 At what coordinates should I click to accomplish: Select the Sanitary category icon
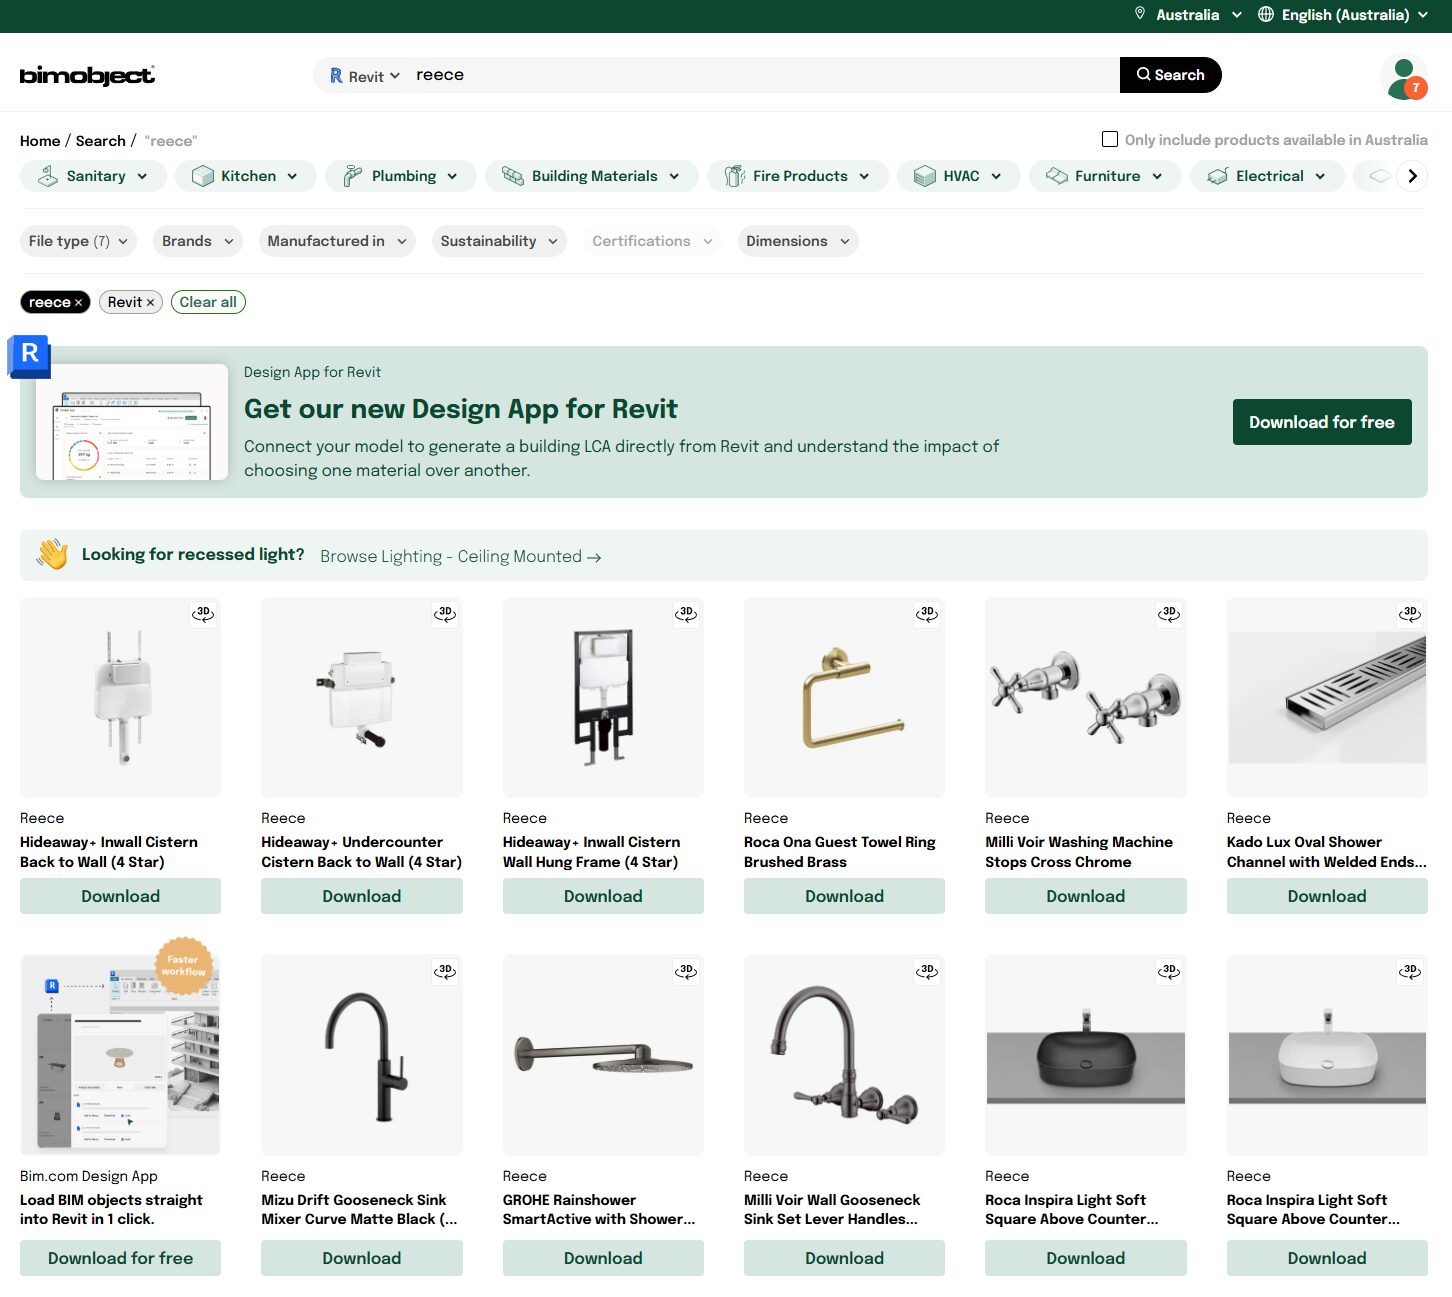(x=48, y=176)
